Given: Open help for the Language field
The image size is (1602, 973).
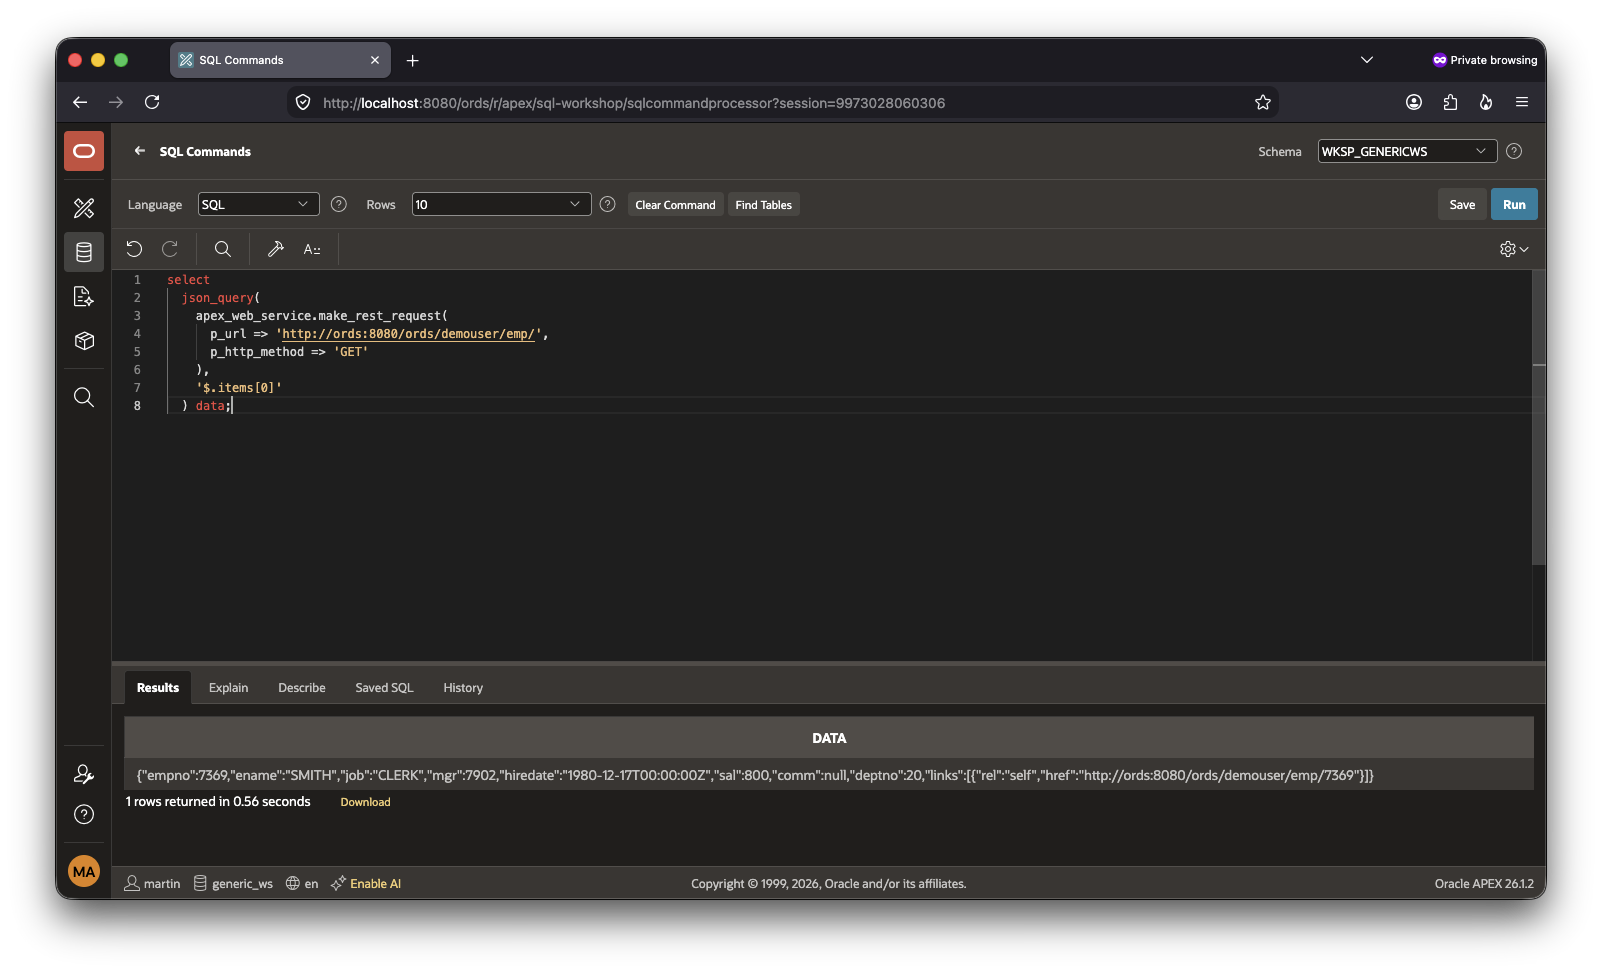Looking at the screenshot, I should (x=339, y=204).
